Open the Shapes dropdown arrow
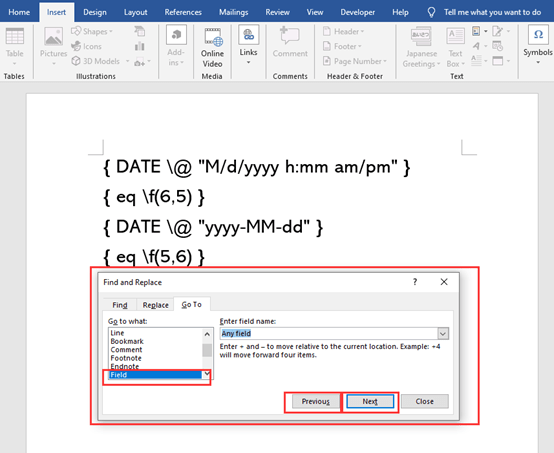 pyautogui.click(x=111, y=31)
